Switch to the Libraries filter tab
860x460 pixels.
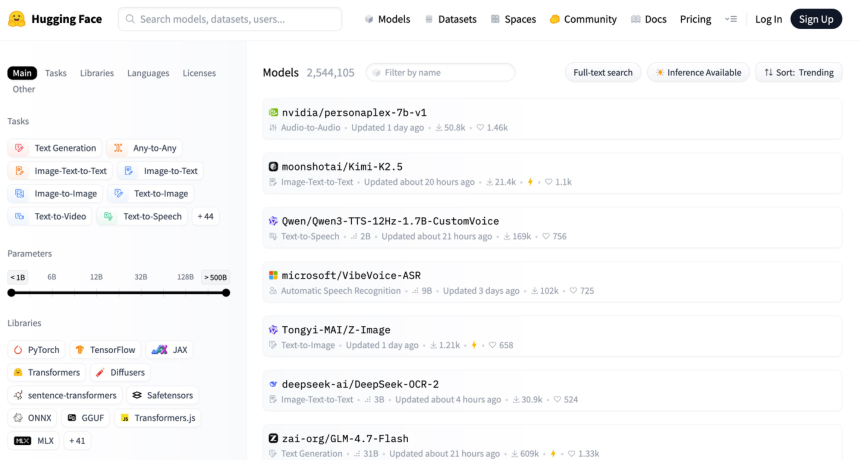click(x=97, y=73)
